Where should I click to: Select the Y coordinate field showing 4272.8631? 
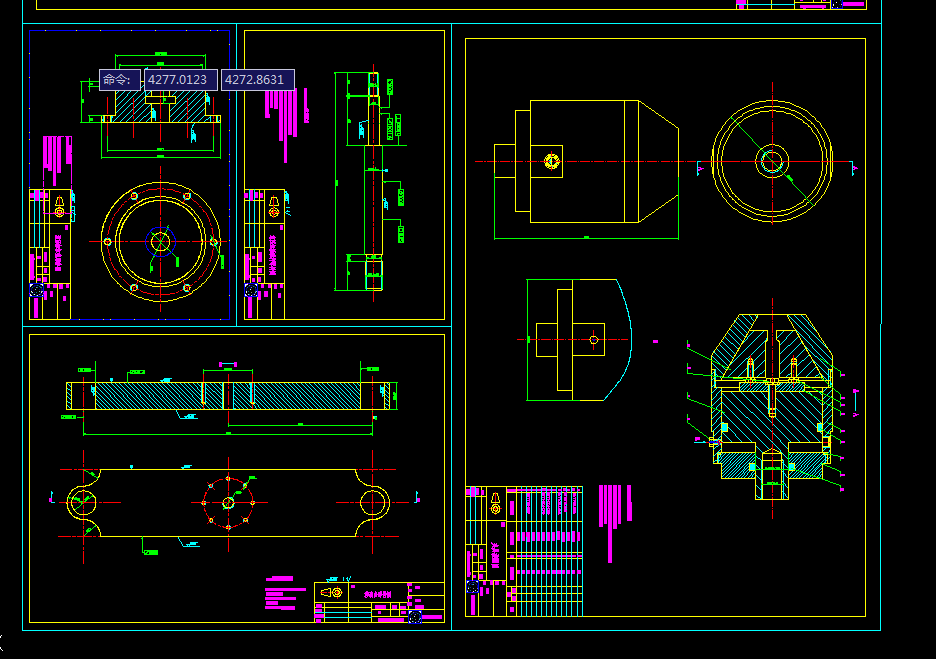coord(258,80)
